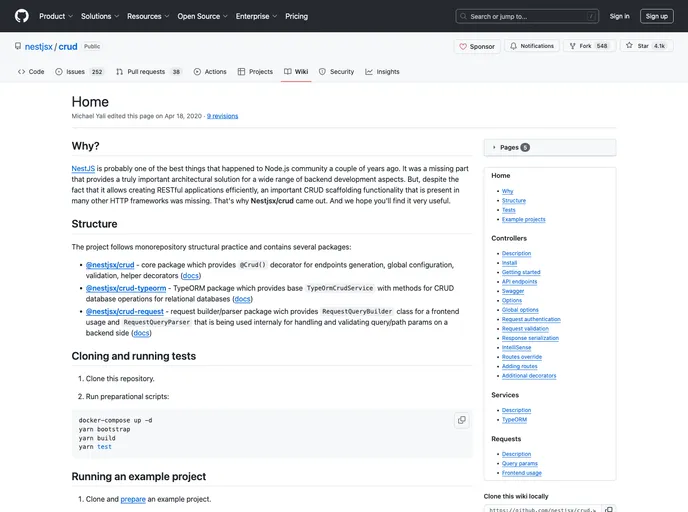This screenshot has height=512, width=688.
Task: Click the Sign in link
Action: pyautogui.click(x=620, y=16)
